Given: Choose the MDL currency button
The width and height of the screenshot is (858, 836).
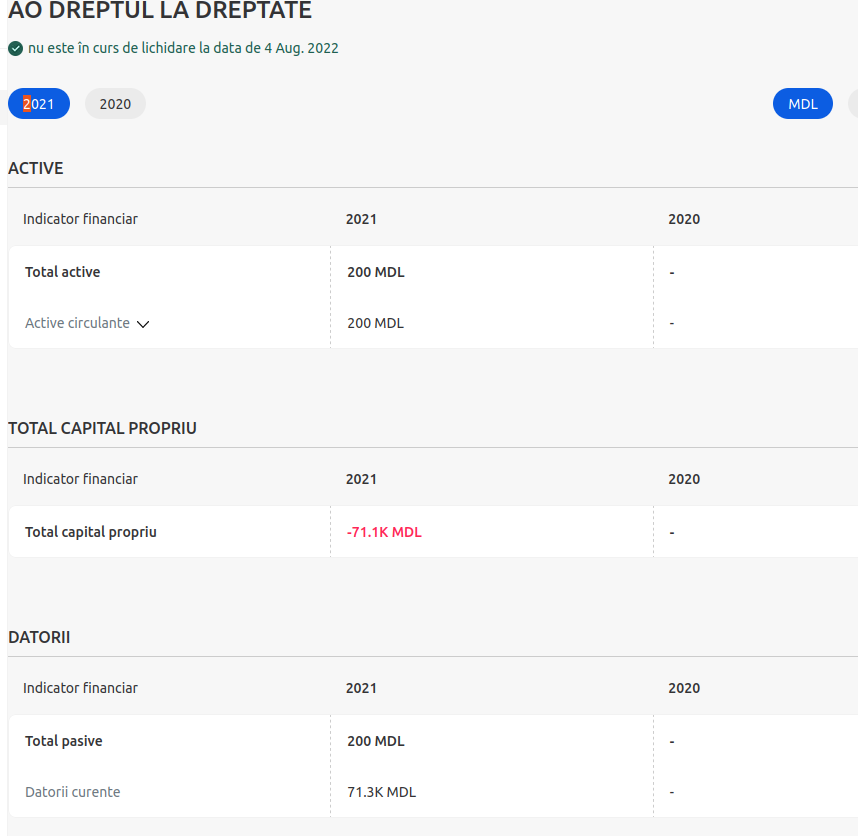Looking at the screenshot, I should click(x=803, y=104).
